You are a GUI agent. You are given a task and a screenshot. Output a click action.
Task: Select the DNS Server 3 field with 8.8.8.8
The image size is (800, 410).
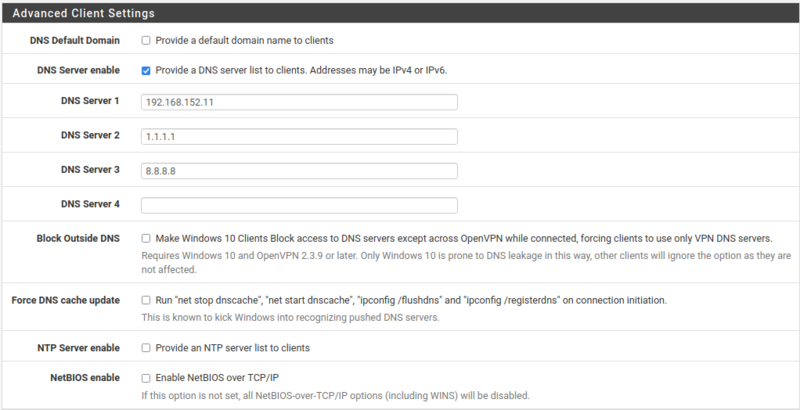[x=299, y=171]
